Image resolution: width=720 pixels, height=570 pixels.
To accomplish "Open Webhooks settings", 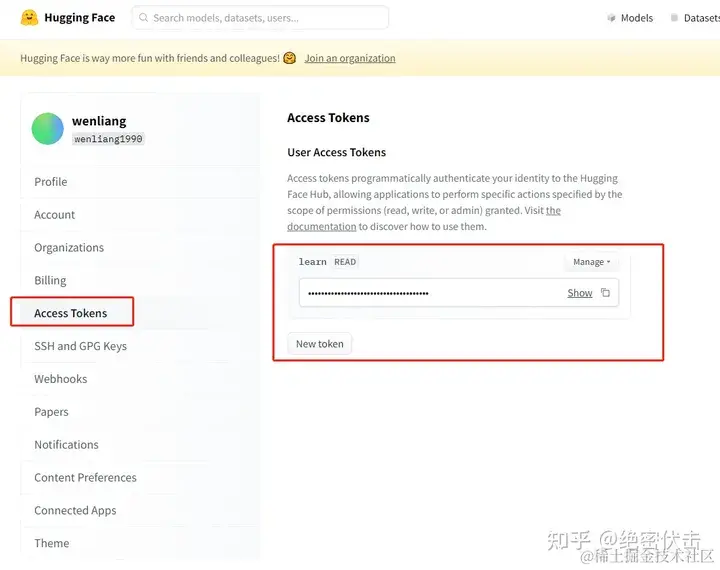I will [61, 379].
